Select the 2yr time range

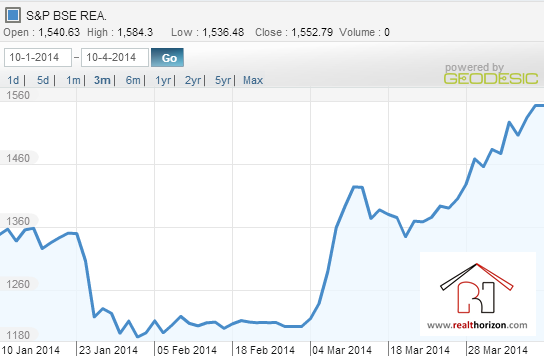click(193, 80)
